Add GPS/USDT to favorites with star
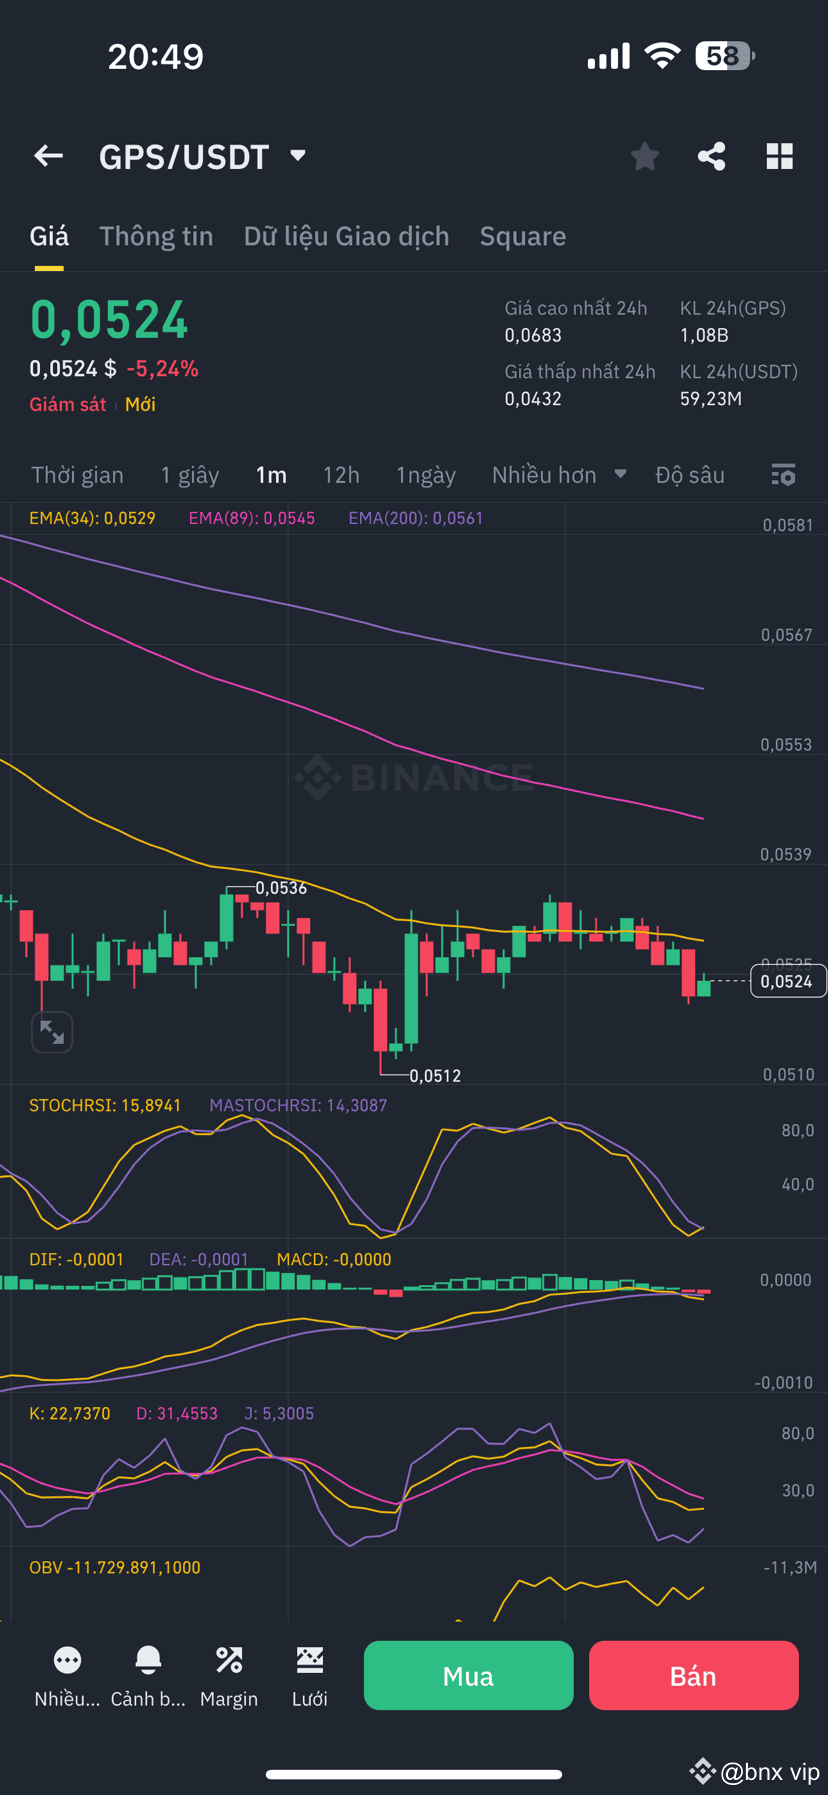 (645, 156)
